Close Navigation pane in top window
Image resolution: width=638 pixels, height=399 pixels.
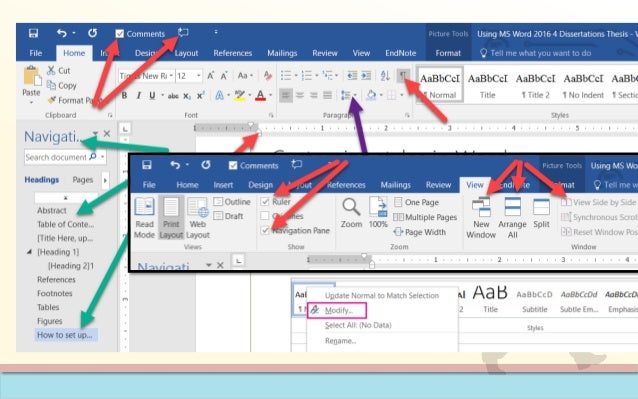(107, 133)
